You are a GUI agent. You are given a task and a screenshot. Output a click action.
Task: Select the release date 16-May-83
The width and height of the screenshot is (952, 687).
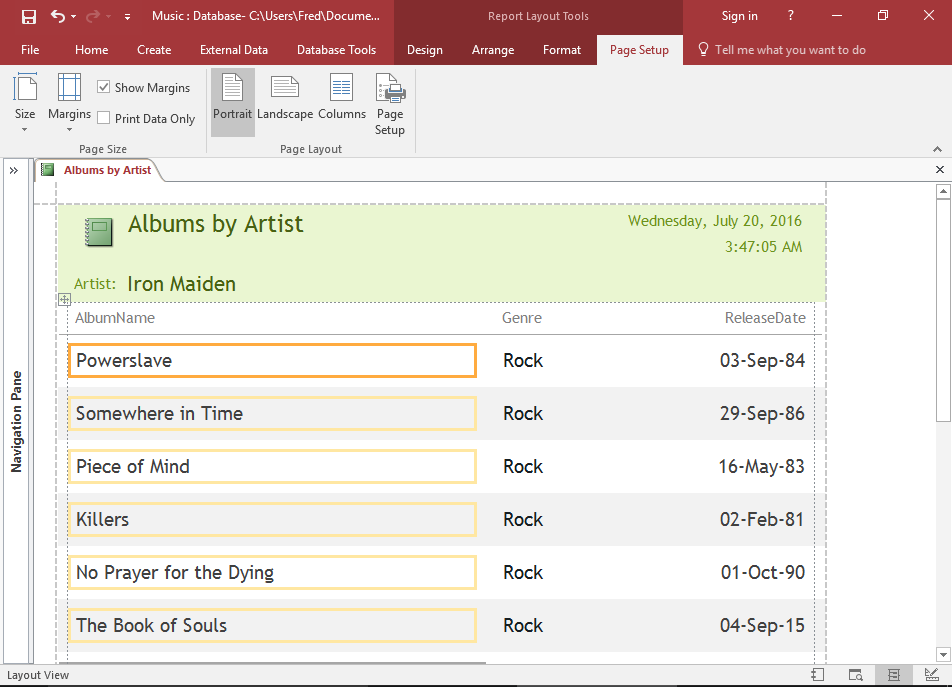[x=761, y=467]
